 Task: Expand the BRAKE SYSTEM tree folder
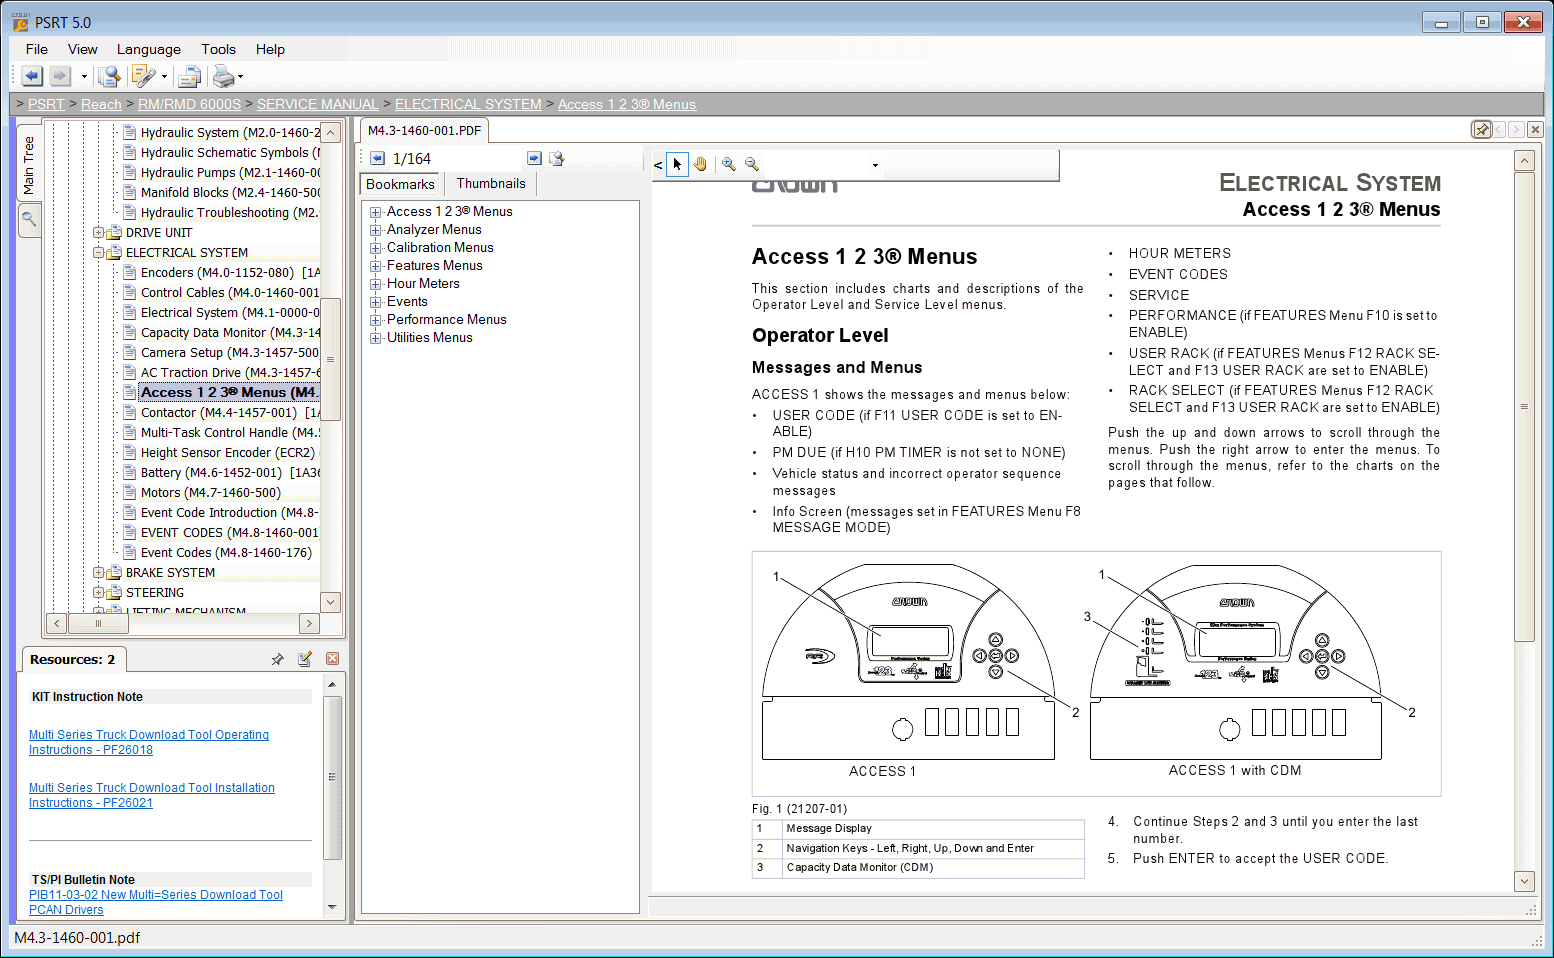coord(99,572)
